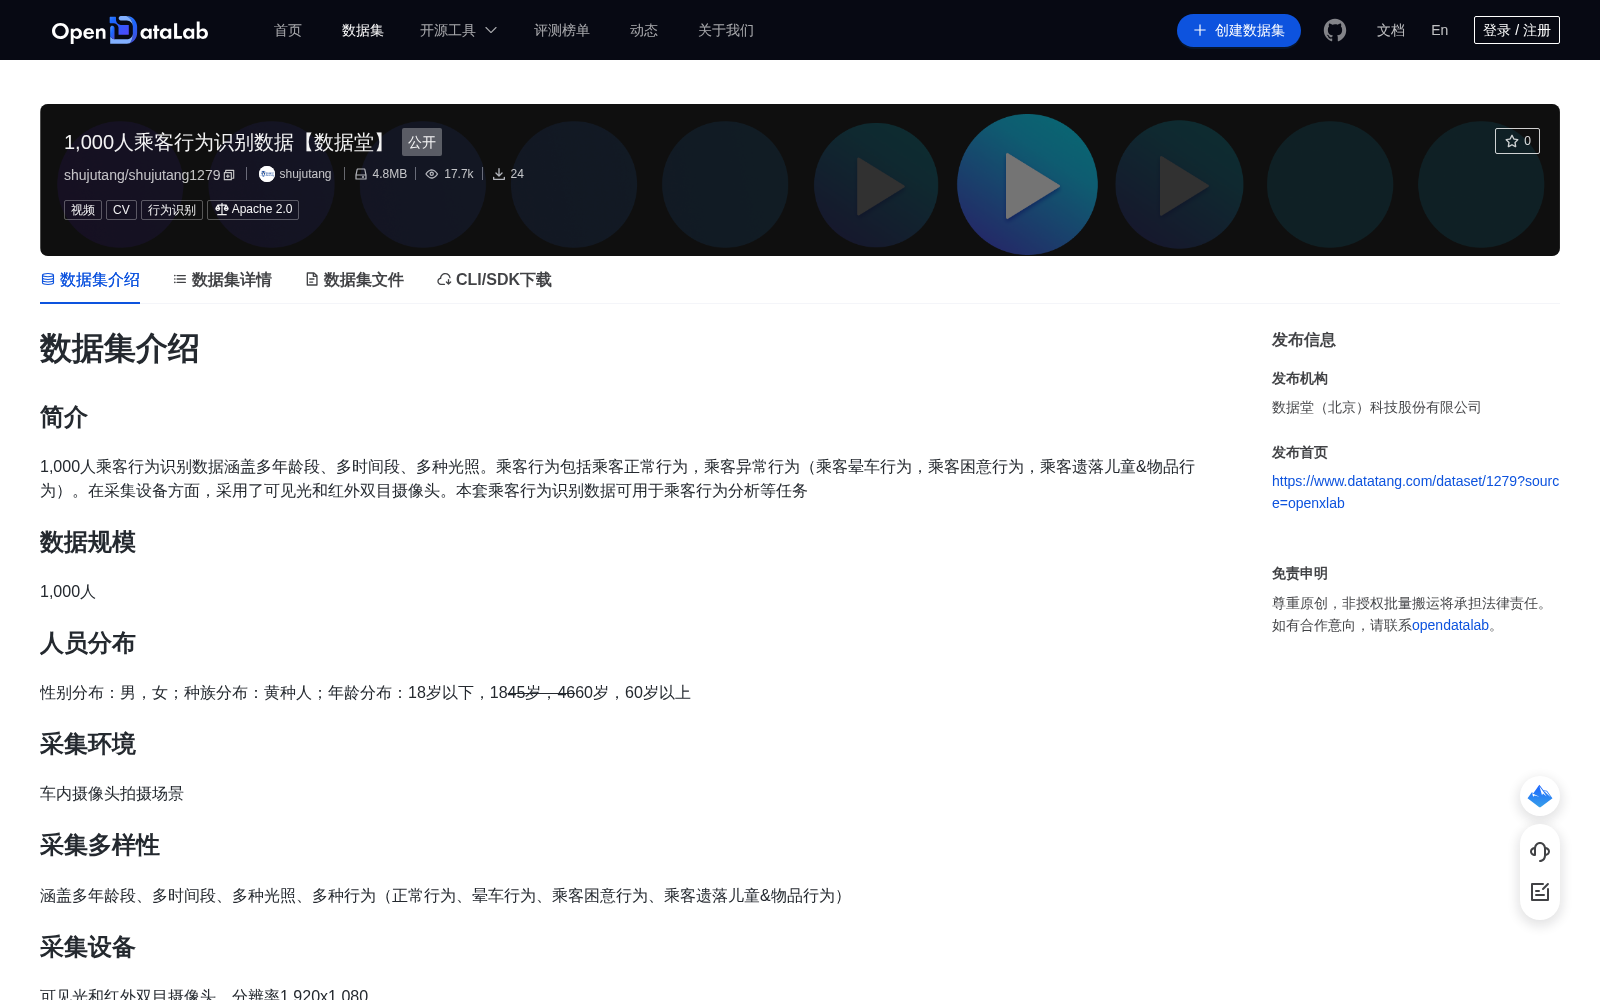Click the views eye icon
Image resolution: width=1600 pixels, height=1000 pixels.
[432, 174]
